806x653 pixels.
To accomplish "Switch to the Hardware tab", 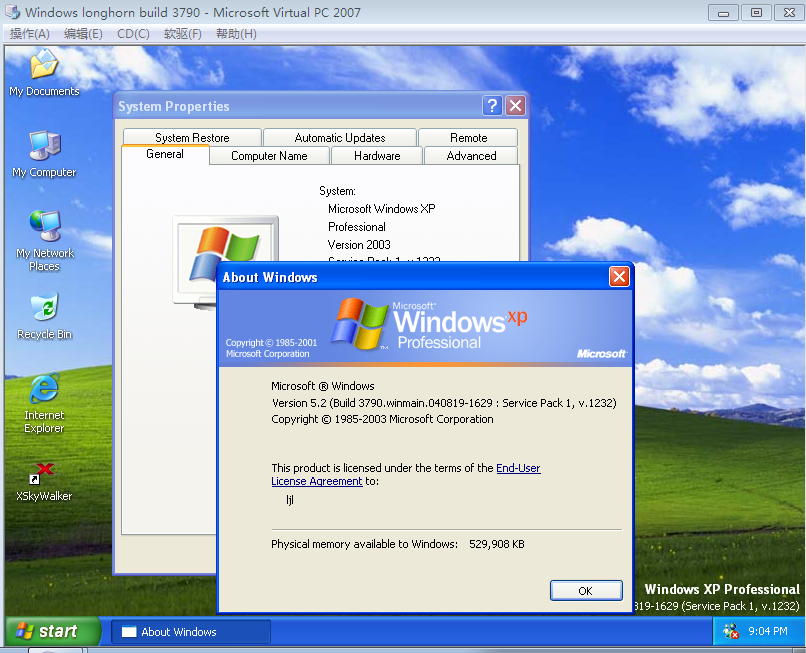I will coord(377,156).
